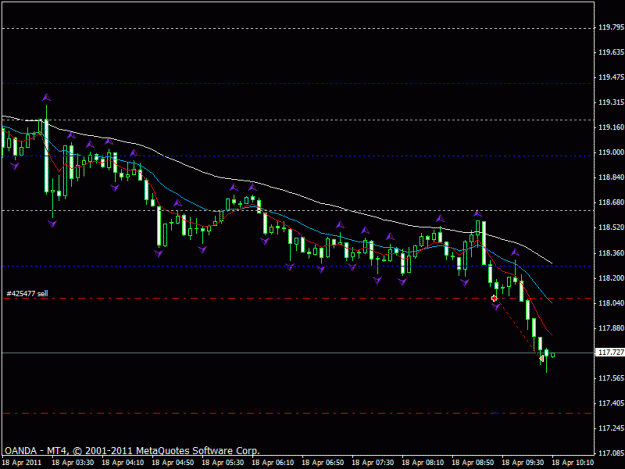Select the up fractal above the 08:50 peak candle
625x469 pixels.
[x=478, y=214]
